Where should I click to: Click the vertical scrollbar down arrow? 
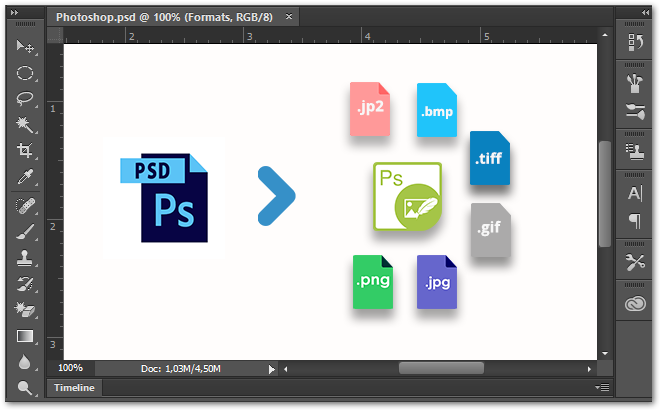tap(605, 353)
